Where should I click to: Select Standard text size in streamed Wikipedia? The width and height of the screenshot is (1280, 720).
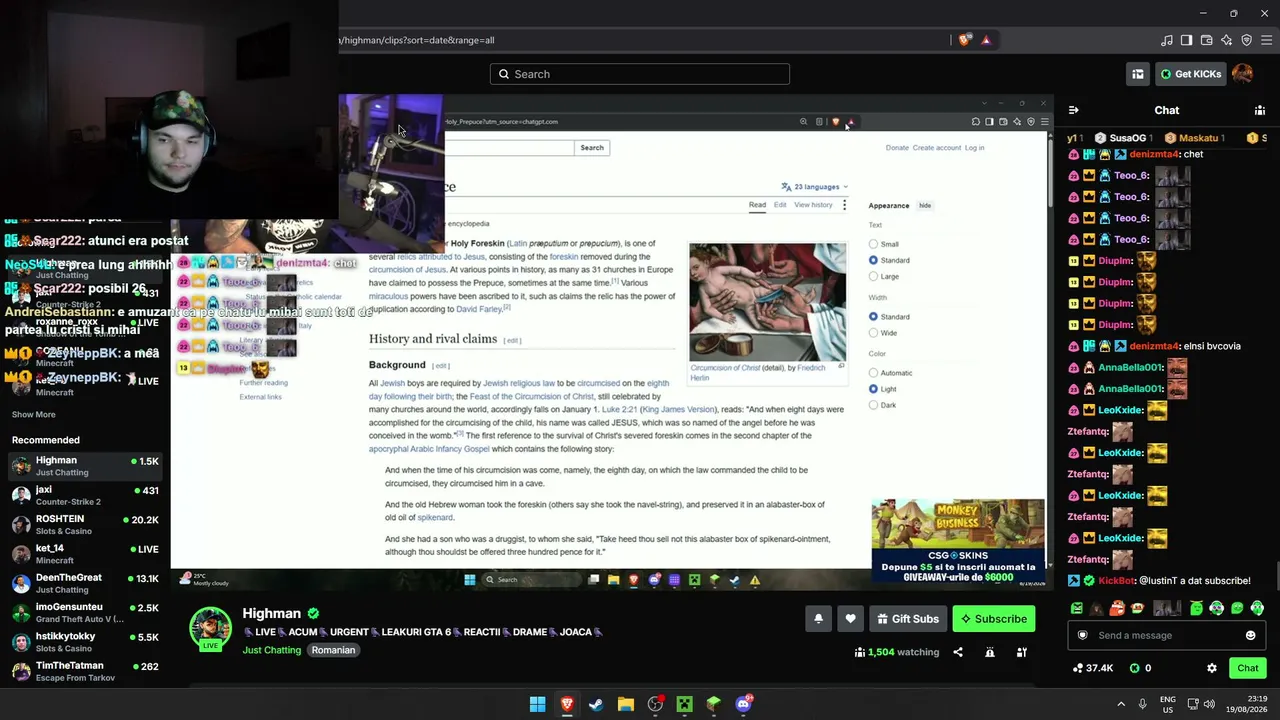873,260
